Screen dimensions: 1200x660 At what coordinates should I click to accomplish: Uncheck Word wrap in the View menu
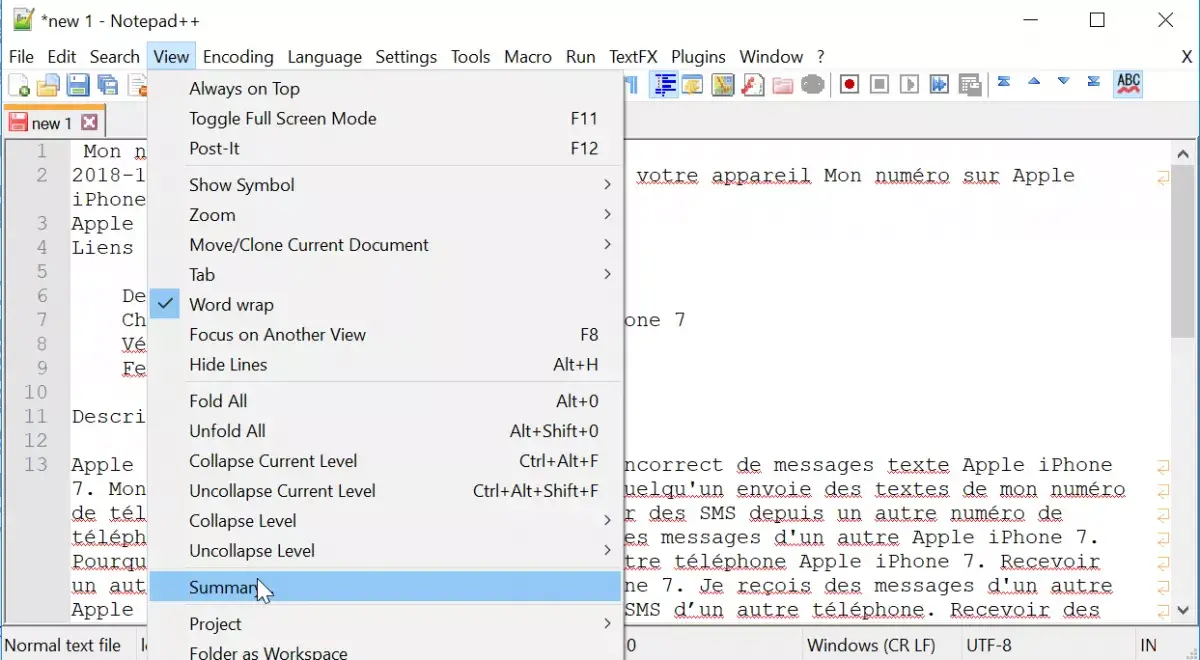coord(385,305)
